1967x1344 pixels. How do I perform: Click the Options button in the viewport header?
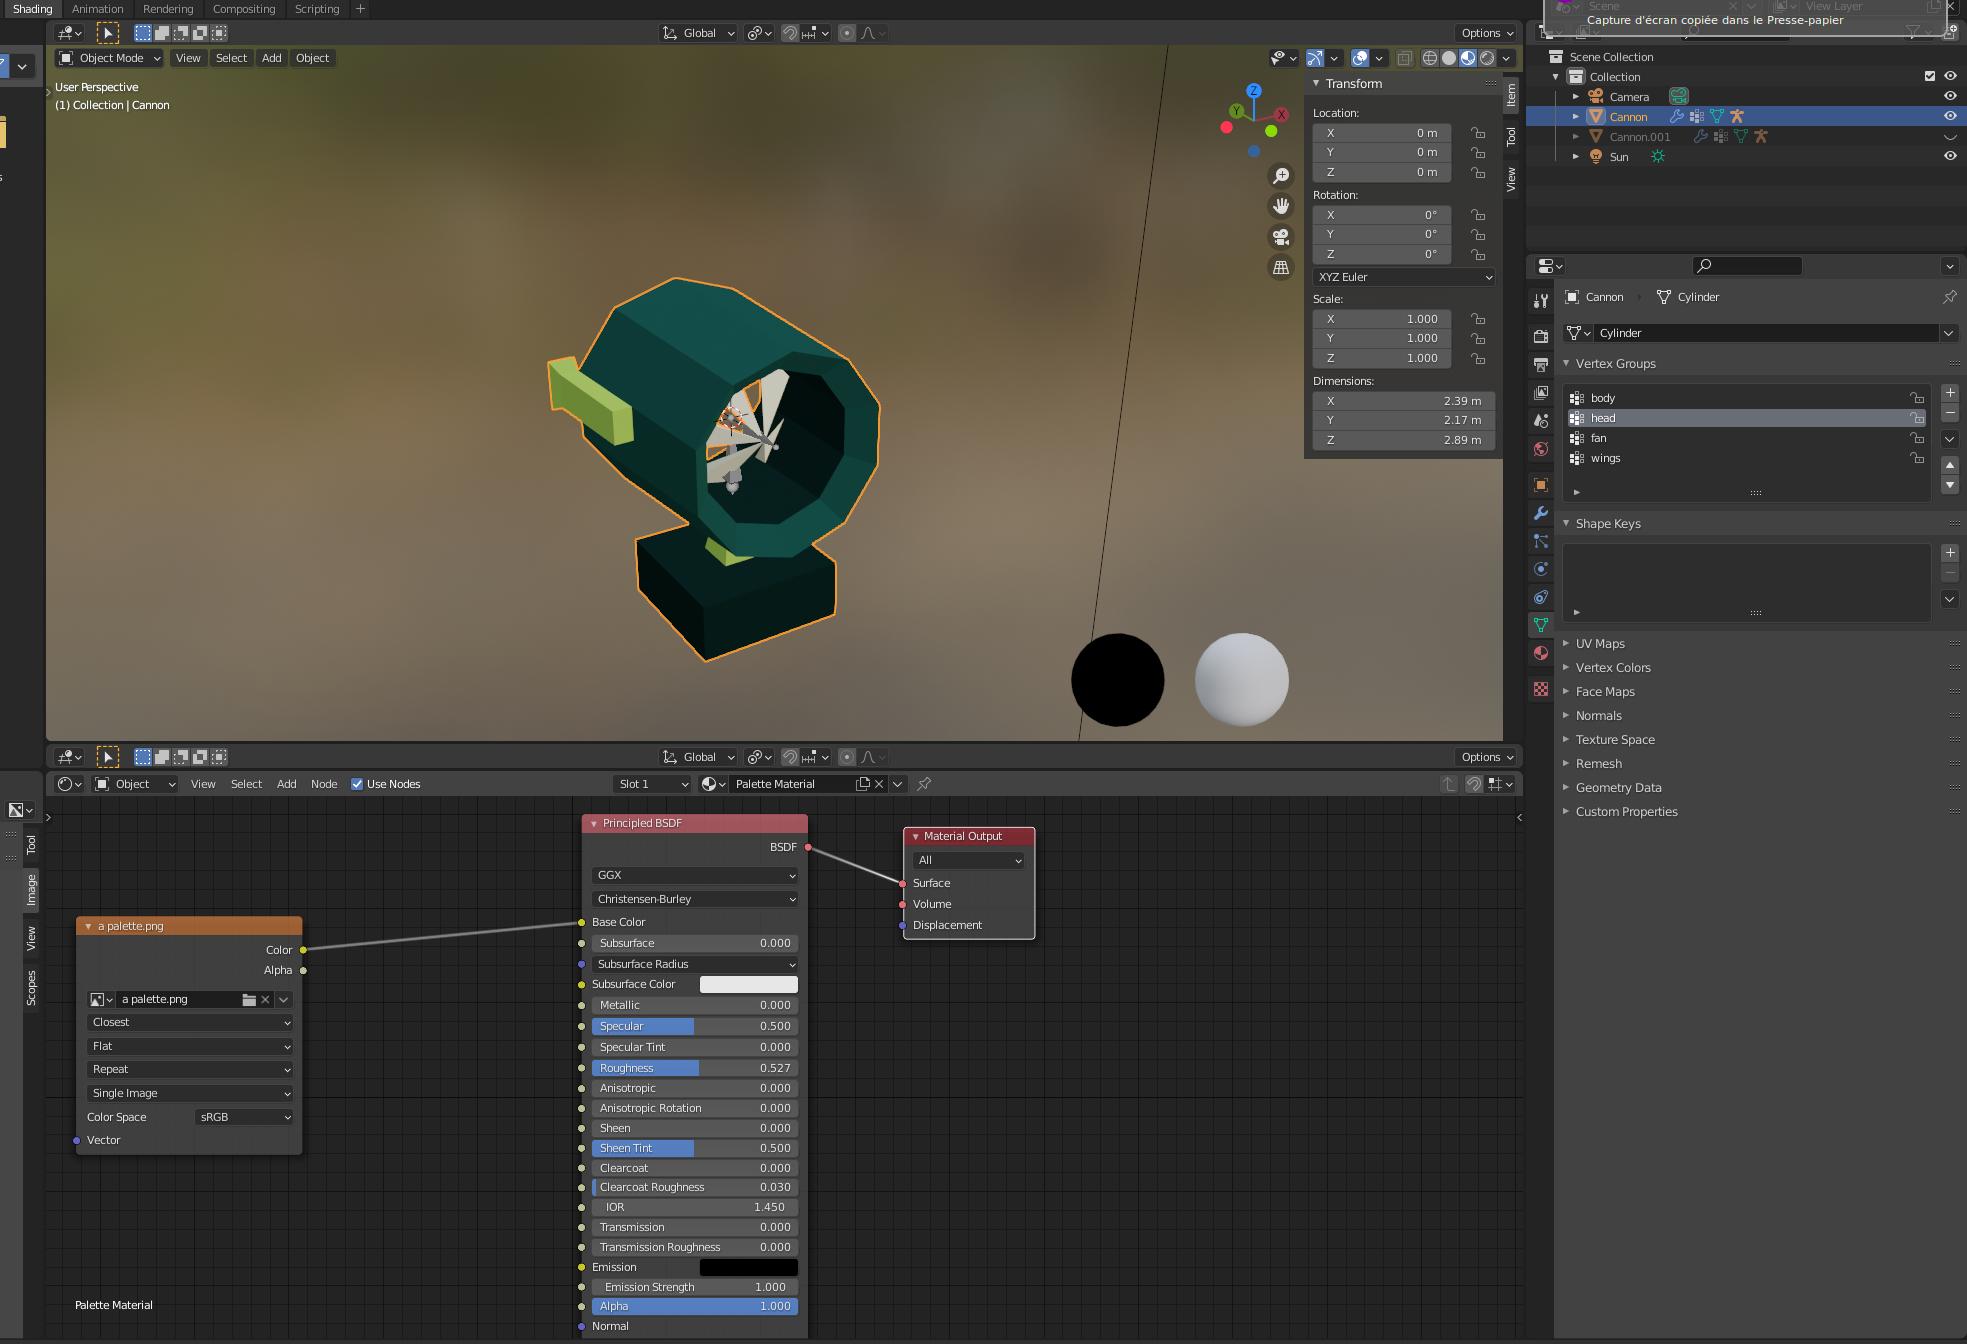(x=1484, y=32)
